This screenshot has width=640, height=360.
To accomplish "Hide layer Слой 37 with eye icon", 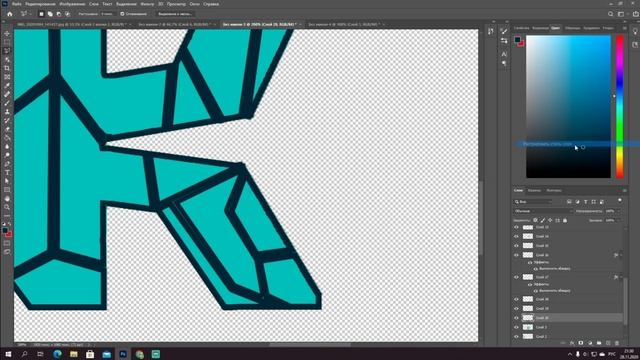I will click(x=516, y=277).
